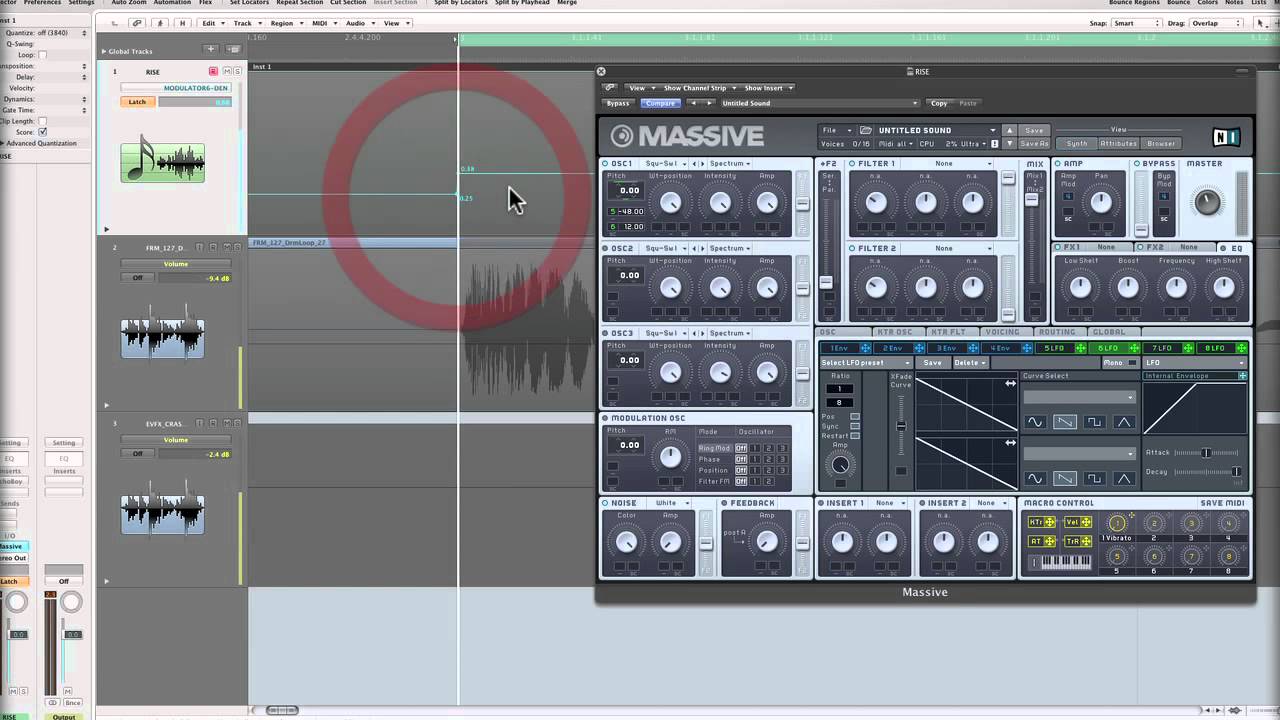The image size is (1280, 720).
Task: Click the exclamation warning icon near CPU
Action: [993, 144]
